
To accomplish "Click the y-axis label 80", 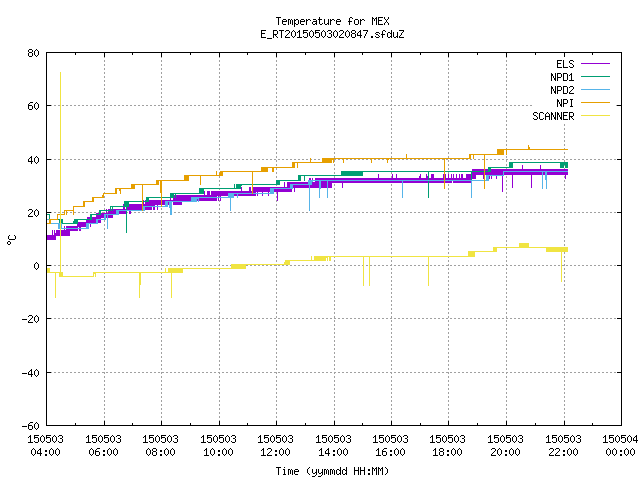I will click(x=33, y=53).
